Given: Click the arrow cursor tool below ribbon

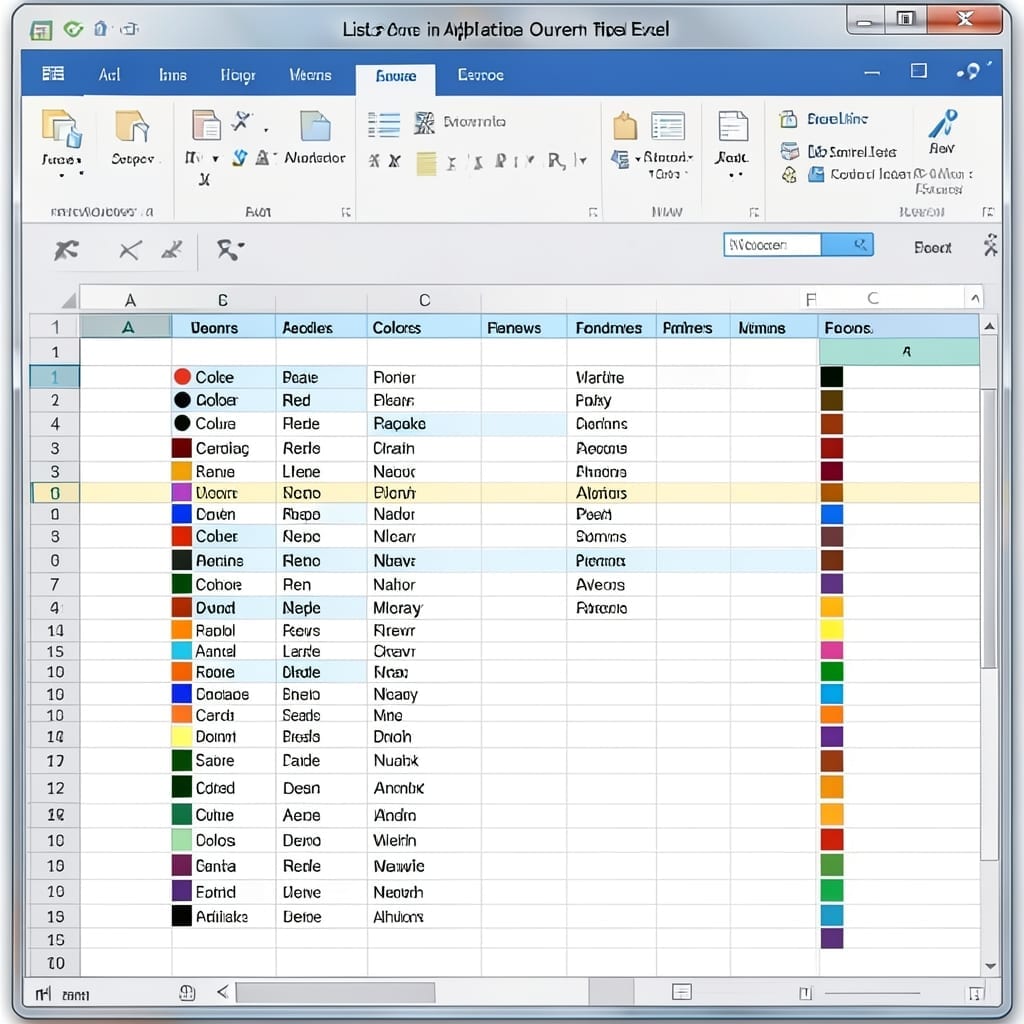Looking at the screenshot, I should 66,249.
